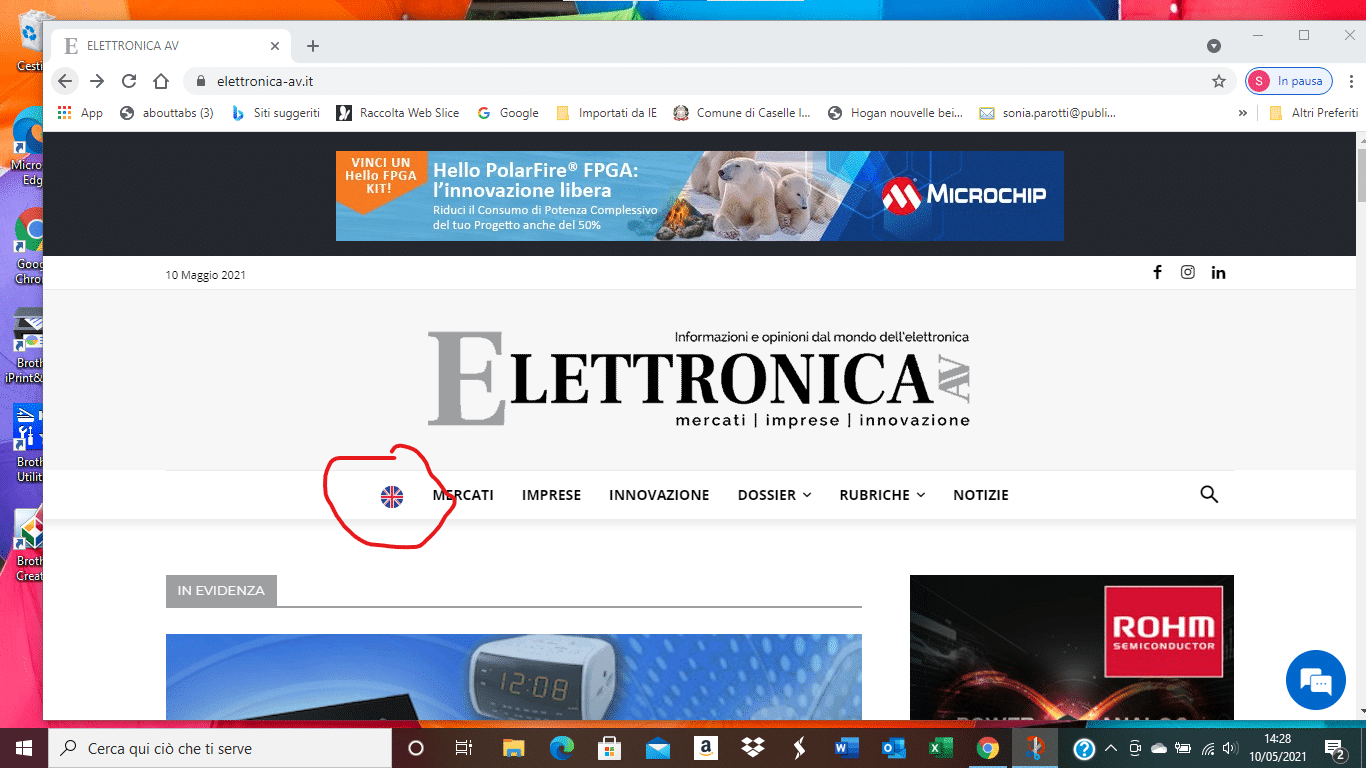Open the site search magnifier
The width and height of the screenshot is (1366, 768).
tap(1209, 494)
